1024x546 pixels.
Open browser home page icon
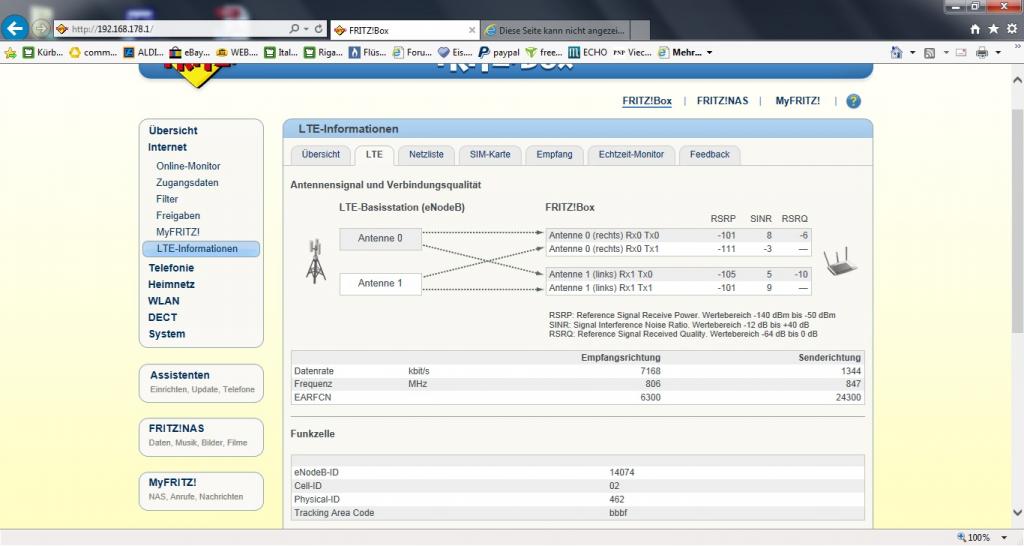[975, 29]
